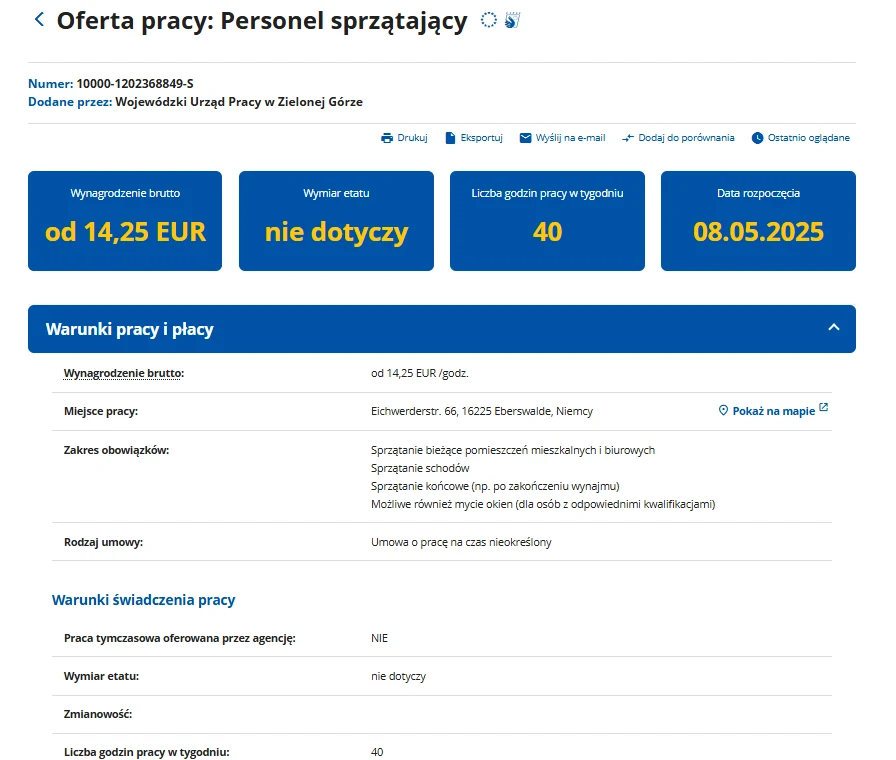
Task: Click the EU flag icon next to title
Action: [487, 19]
